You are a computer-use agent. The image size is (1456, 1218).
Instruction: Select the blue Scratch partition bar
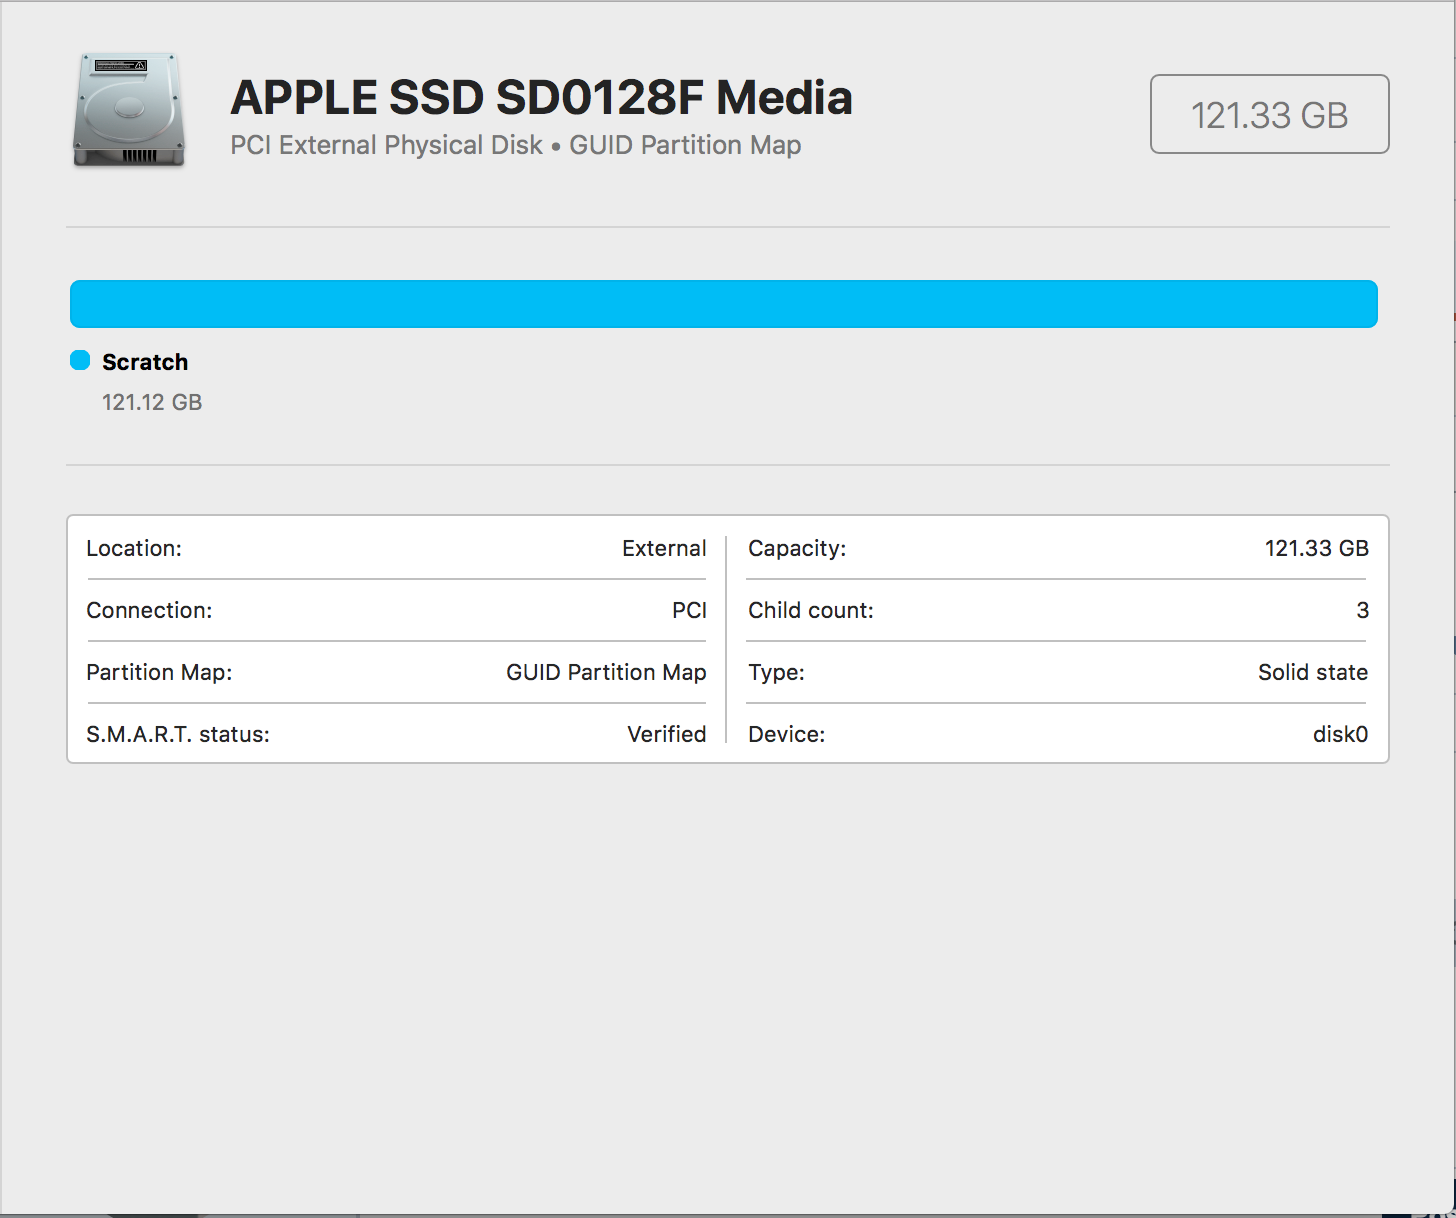[x=724, y=304]
